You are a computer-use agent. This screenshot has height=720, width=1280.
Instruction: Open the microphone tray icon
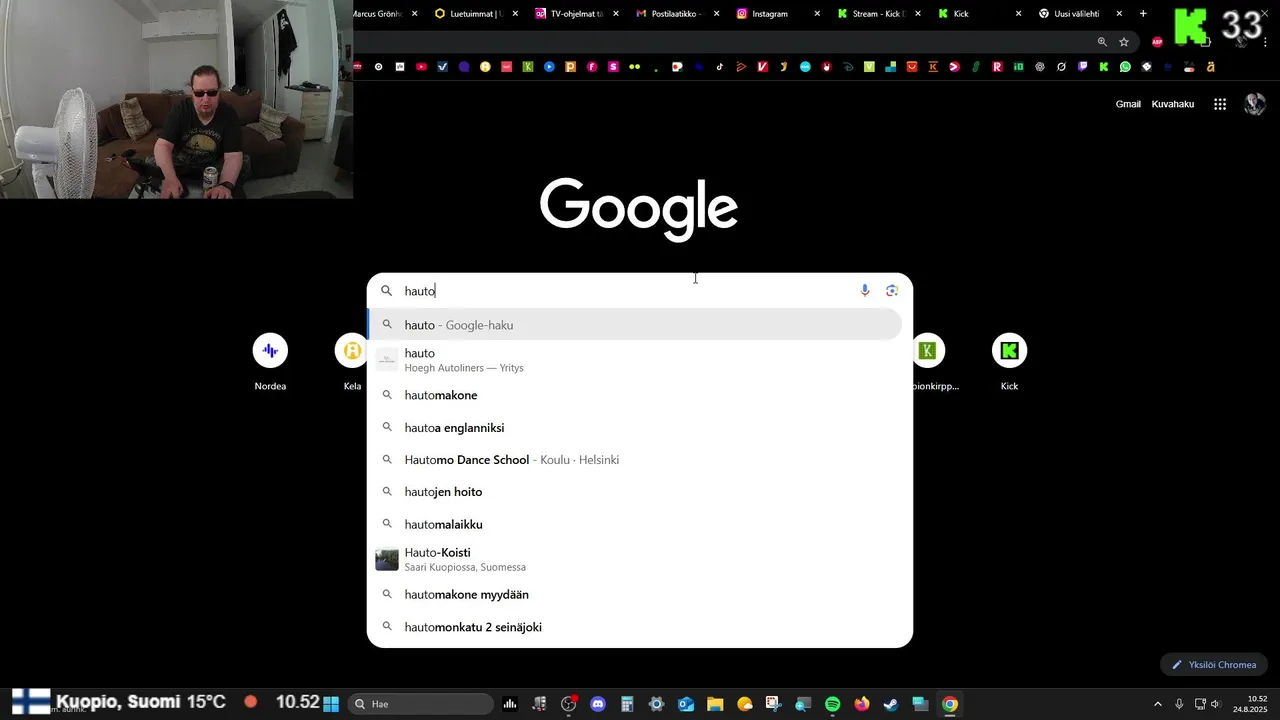pos(1179,704)
